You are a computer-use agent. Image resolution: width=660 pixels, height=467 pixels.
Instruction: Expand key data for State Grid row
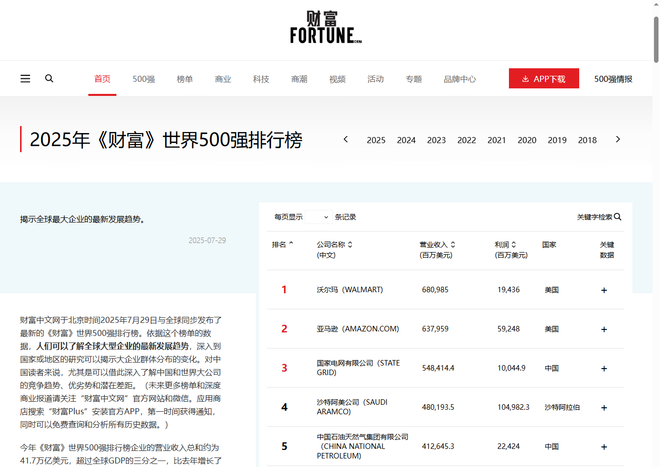(x=604, y=368)
